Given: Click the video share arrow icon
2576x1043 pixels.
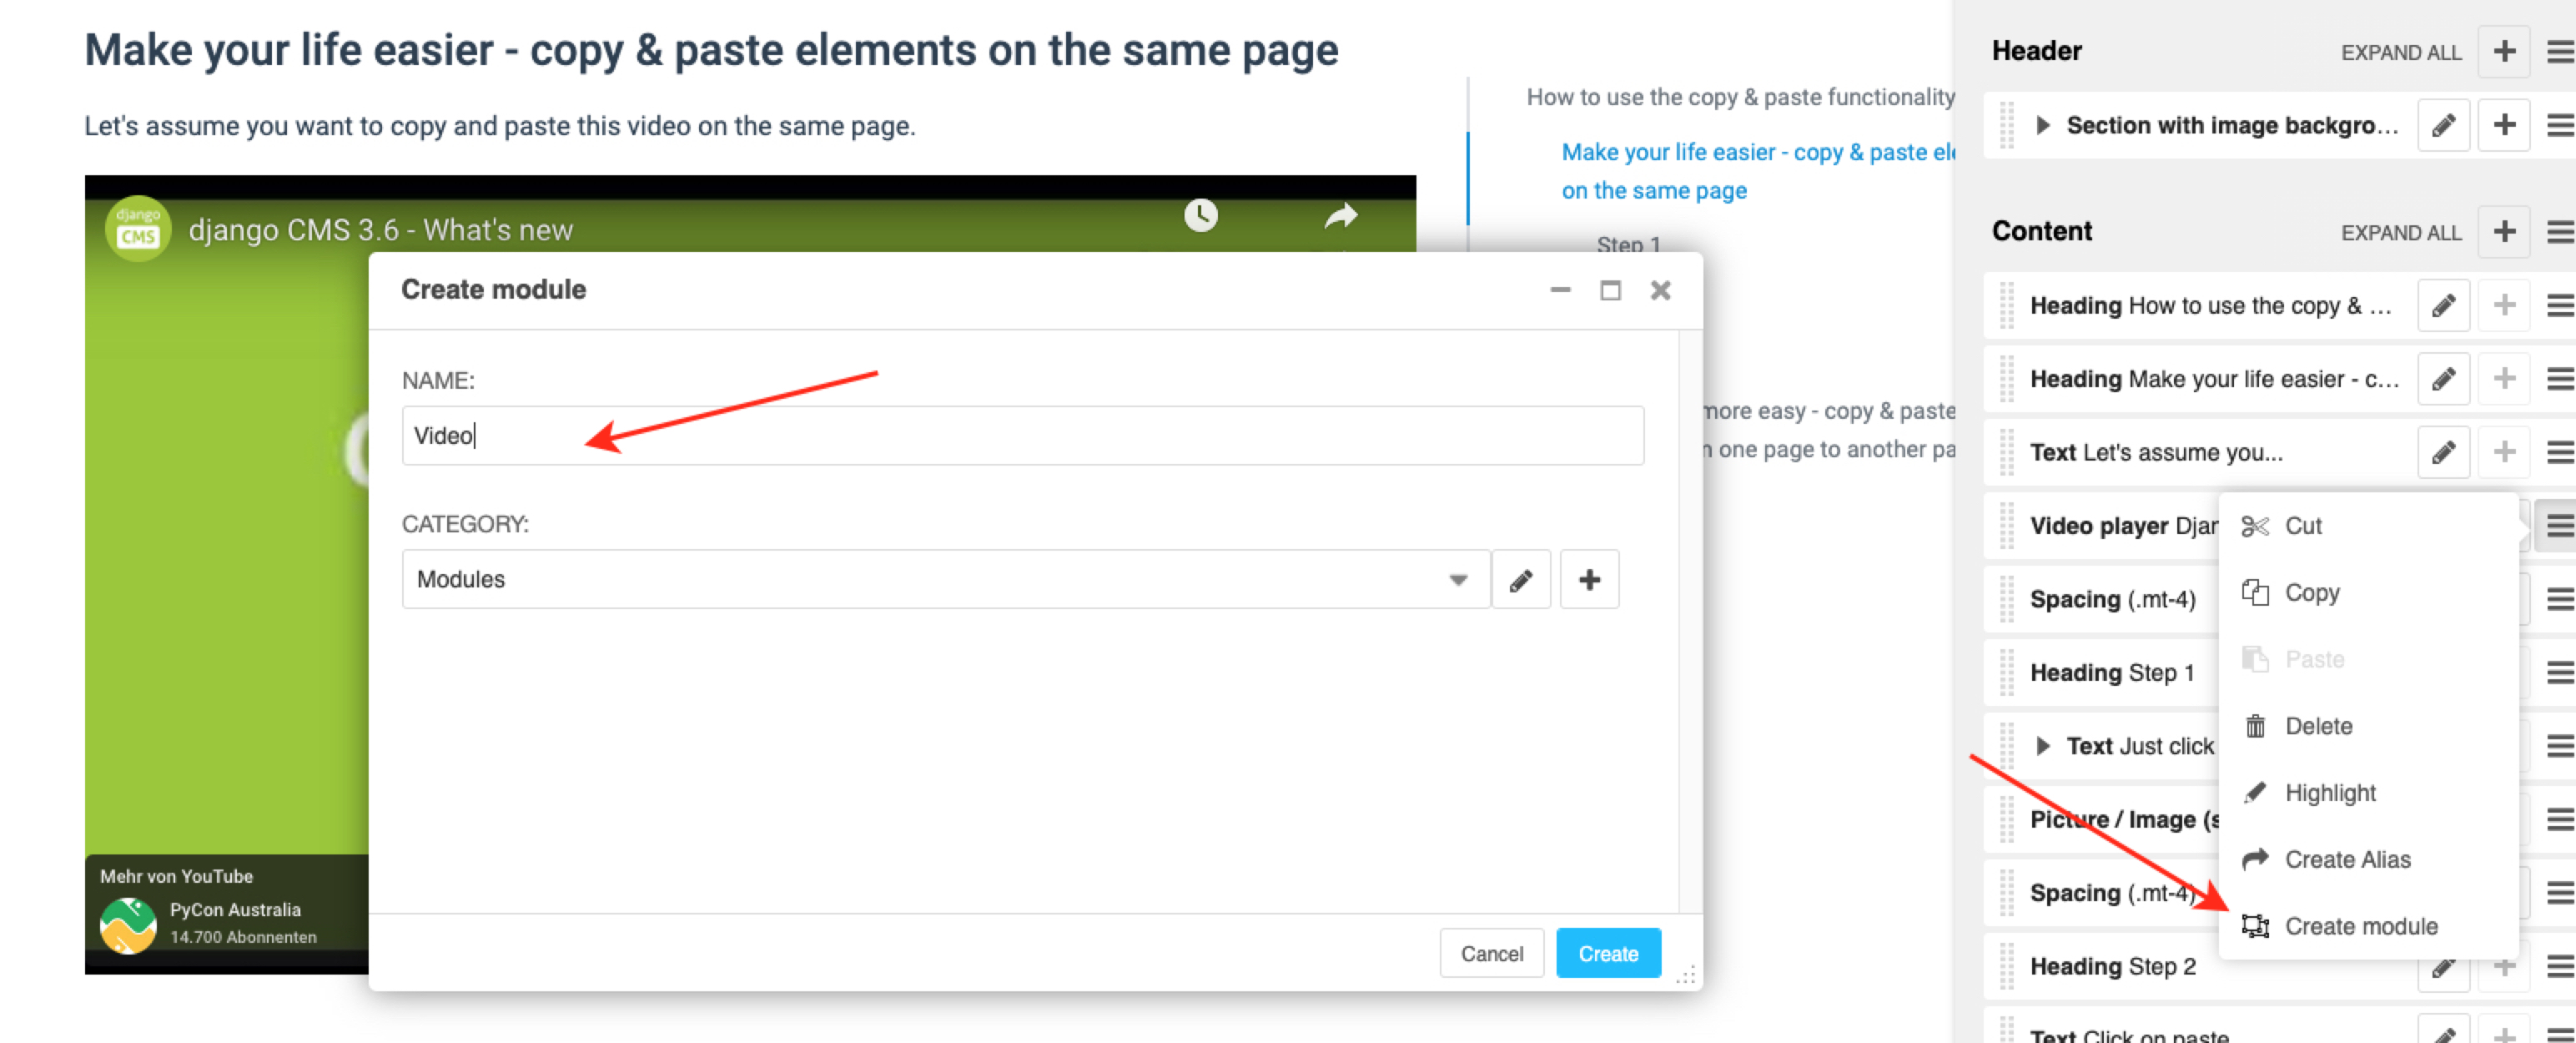Looking at the screenshot, I should pos(1340,215).
